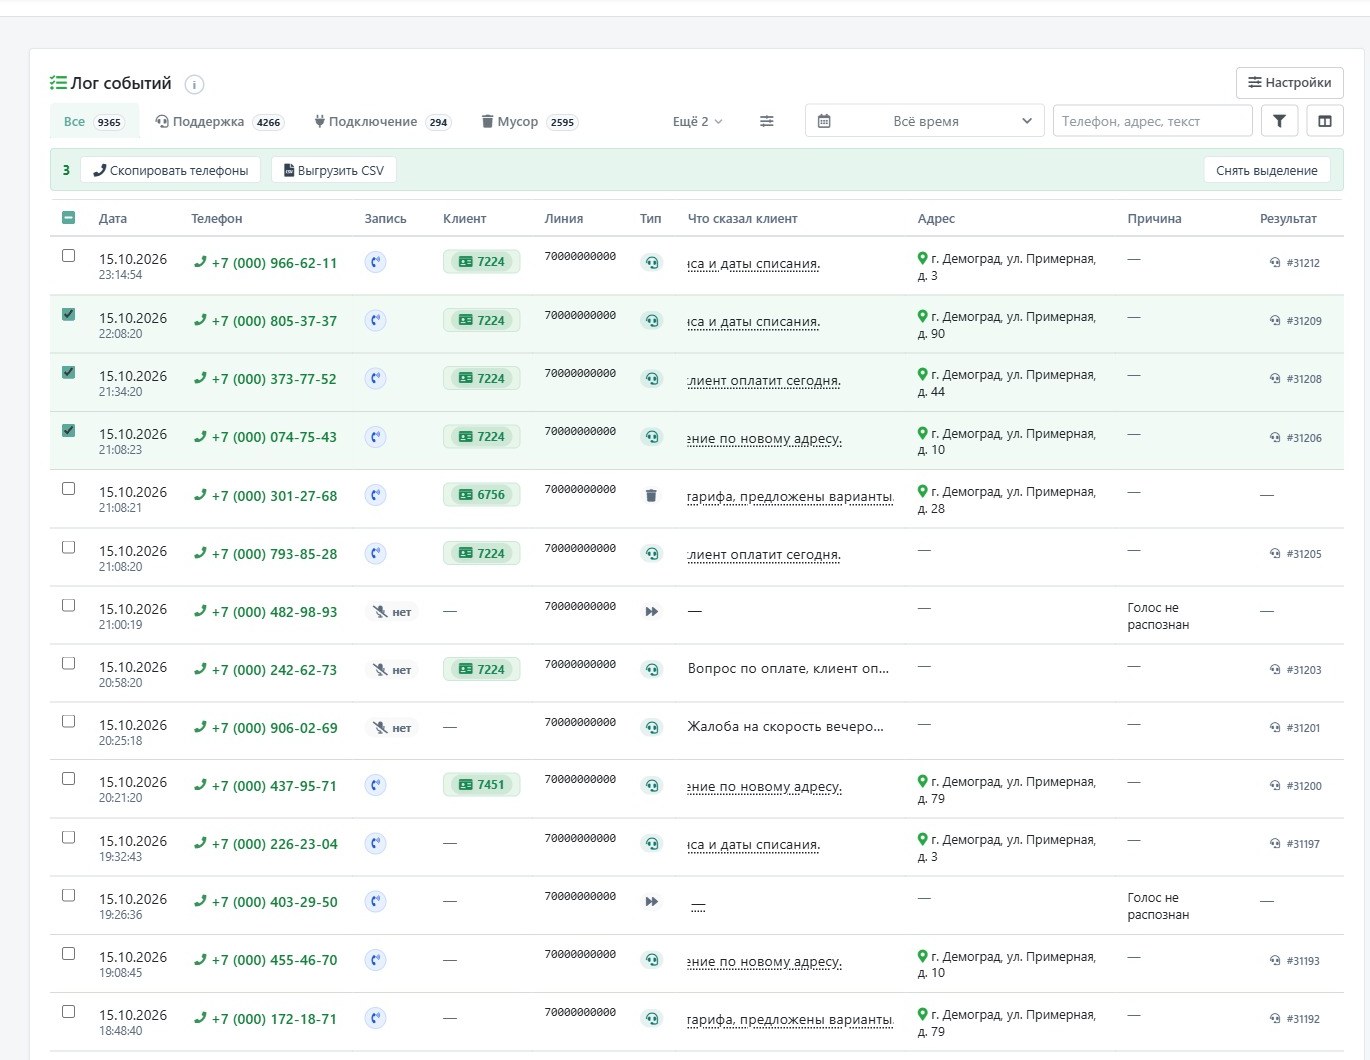Click Скопировать телефоны button
The height and width of the screenshot is (1060, 1370).
pos(171,170)
